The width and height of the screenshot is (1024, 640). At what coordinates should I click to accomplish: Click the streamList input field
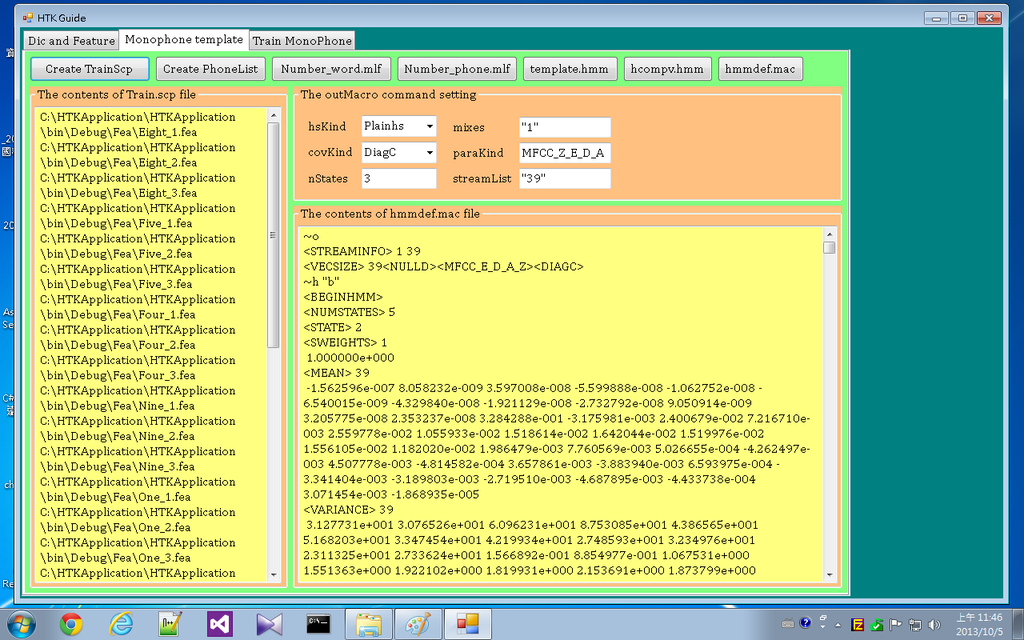coord(565,178)
